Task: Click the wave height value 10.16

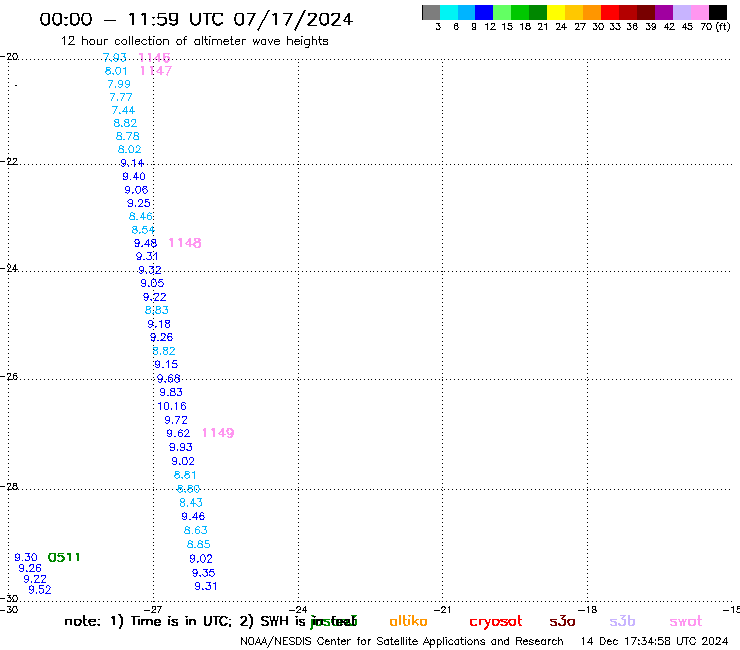Action: [172, 406]
